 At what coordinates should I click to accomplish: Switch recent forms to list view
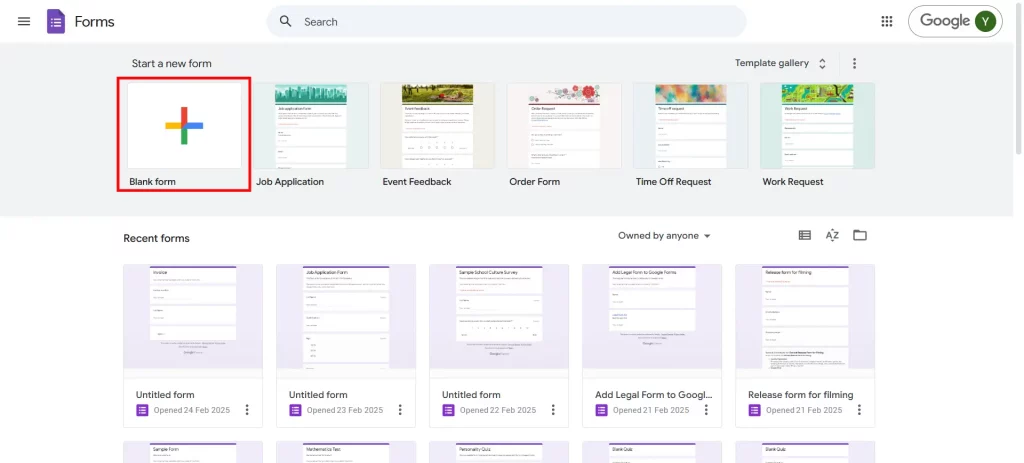tap(805, 235)
